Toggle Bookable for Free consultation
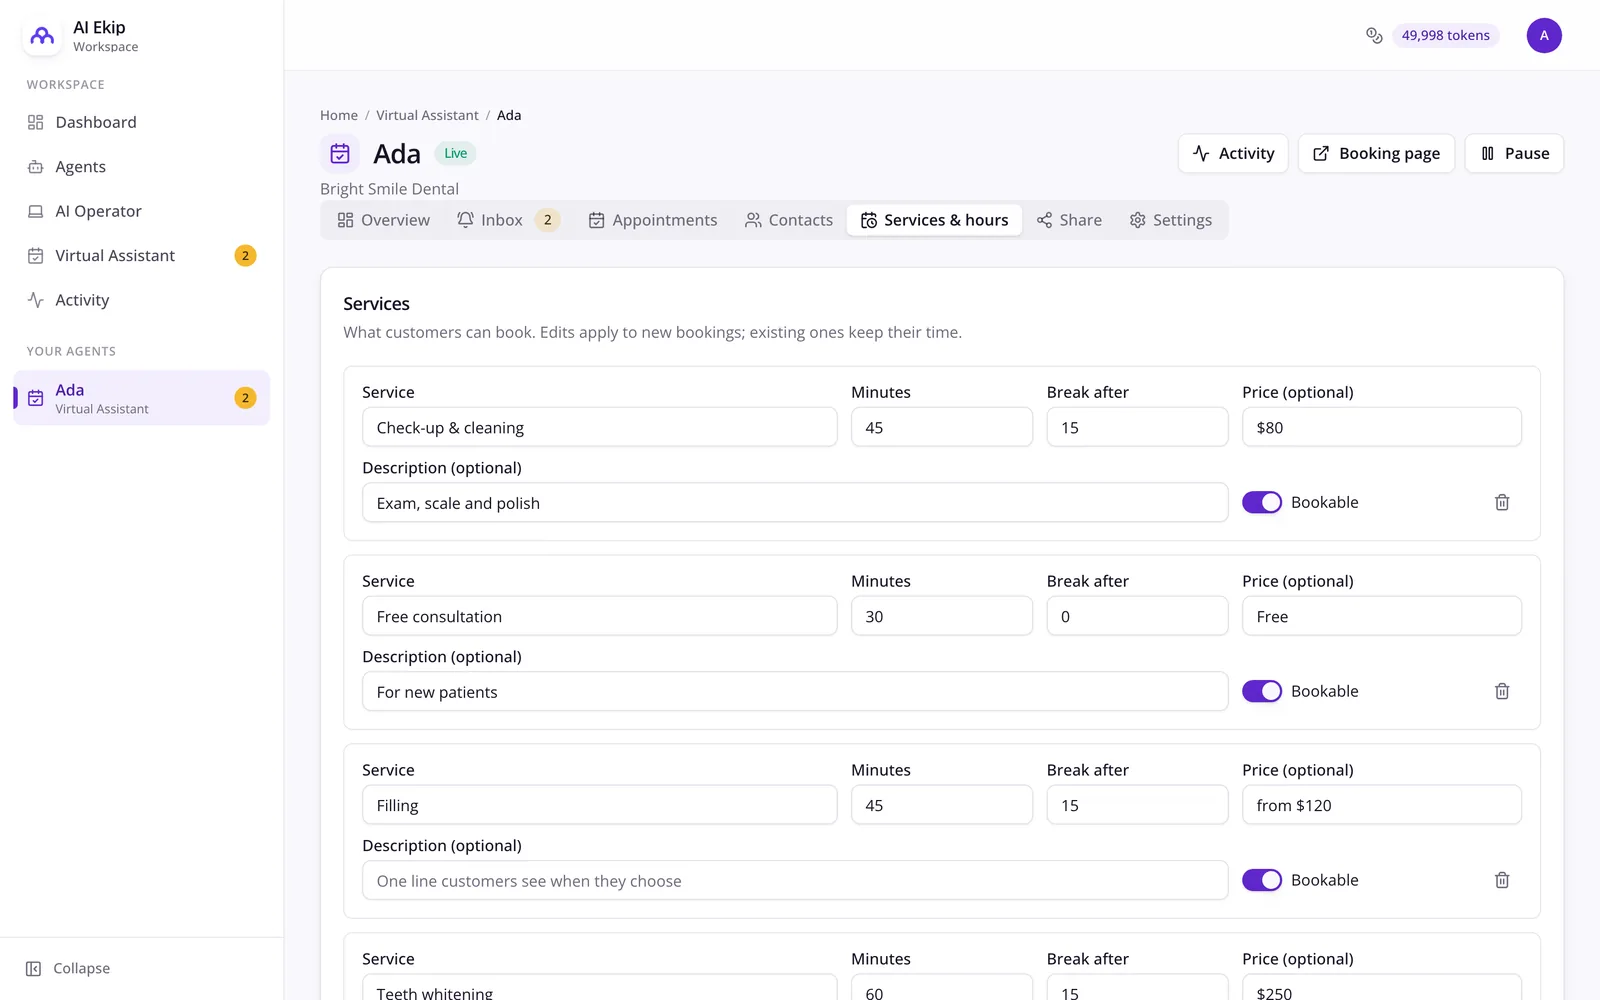The width and height of the screenshot is (1600, 1000). pos(1262,691)
